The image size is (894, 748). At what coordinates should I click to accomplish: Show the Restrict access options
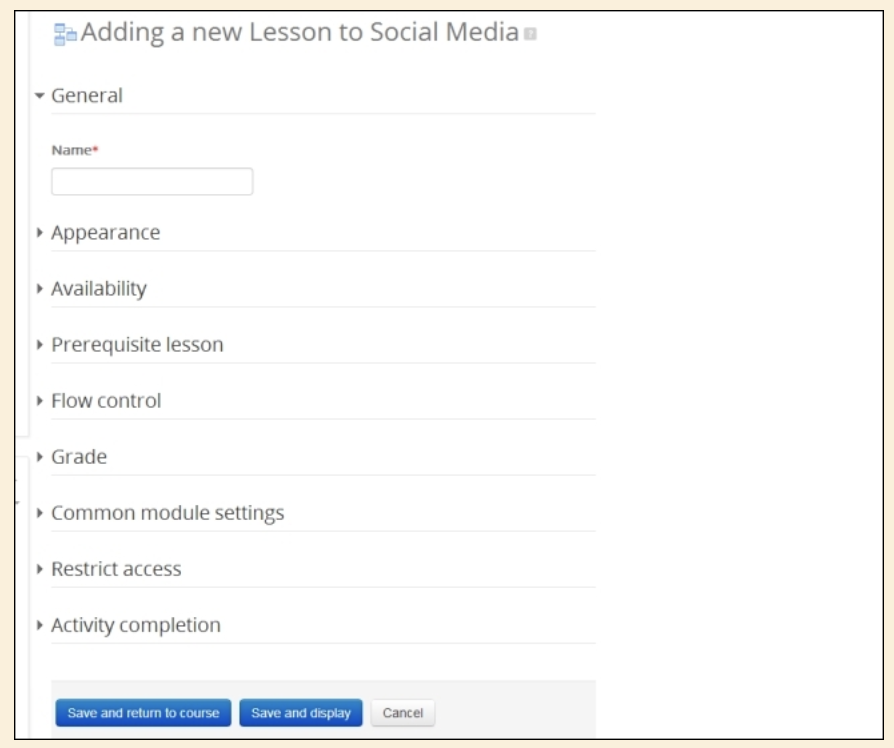tap(116, 568)
